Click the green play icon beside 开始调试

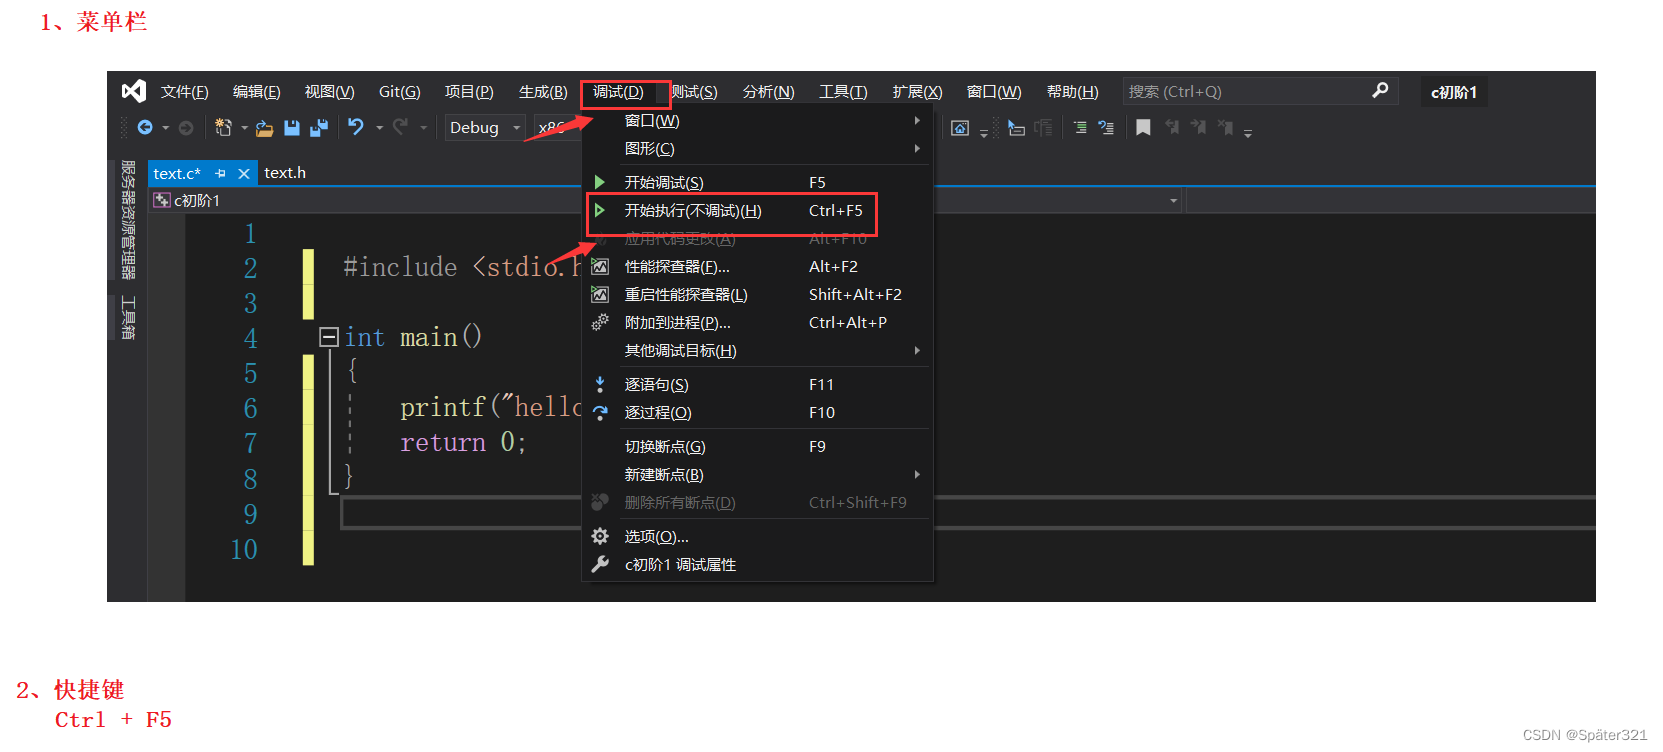(x=600, y=182)
